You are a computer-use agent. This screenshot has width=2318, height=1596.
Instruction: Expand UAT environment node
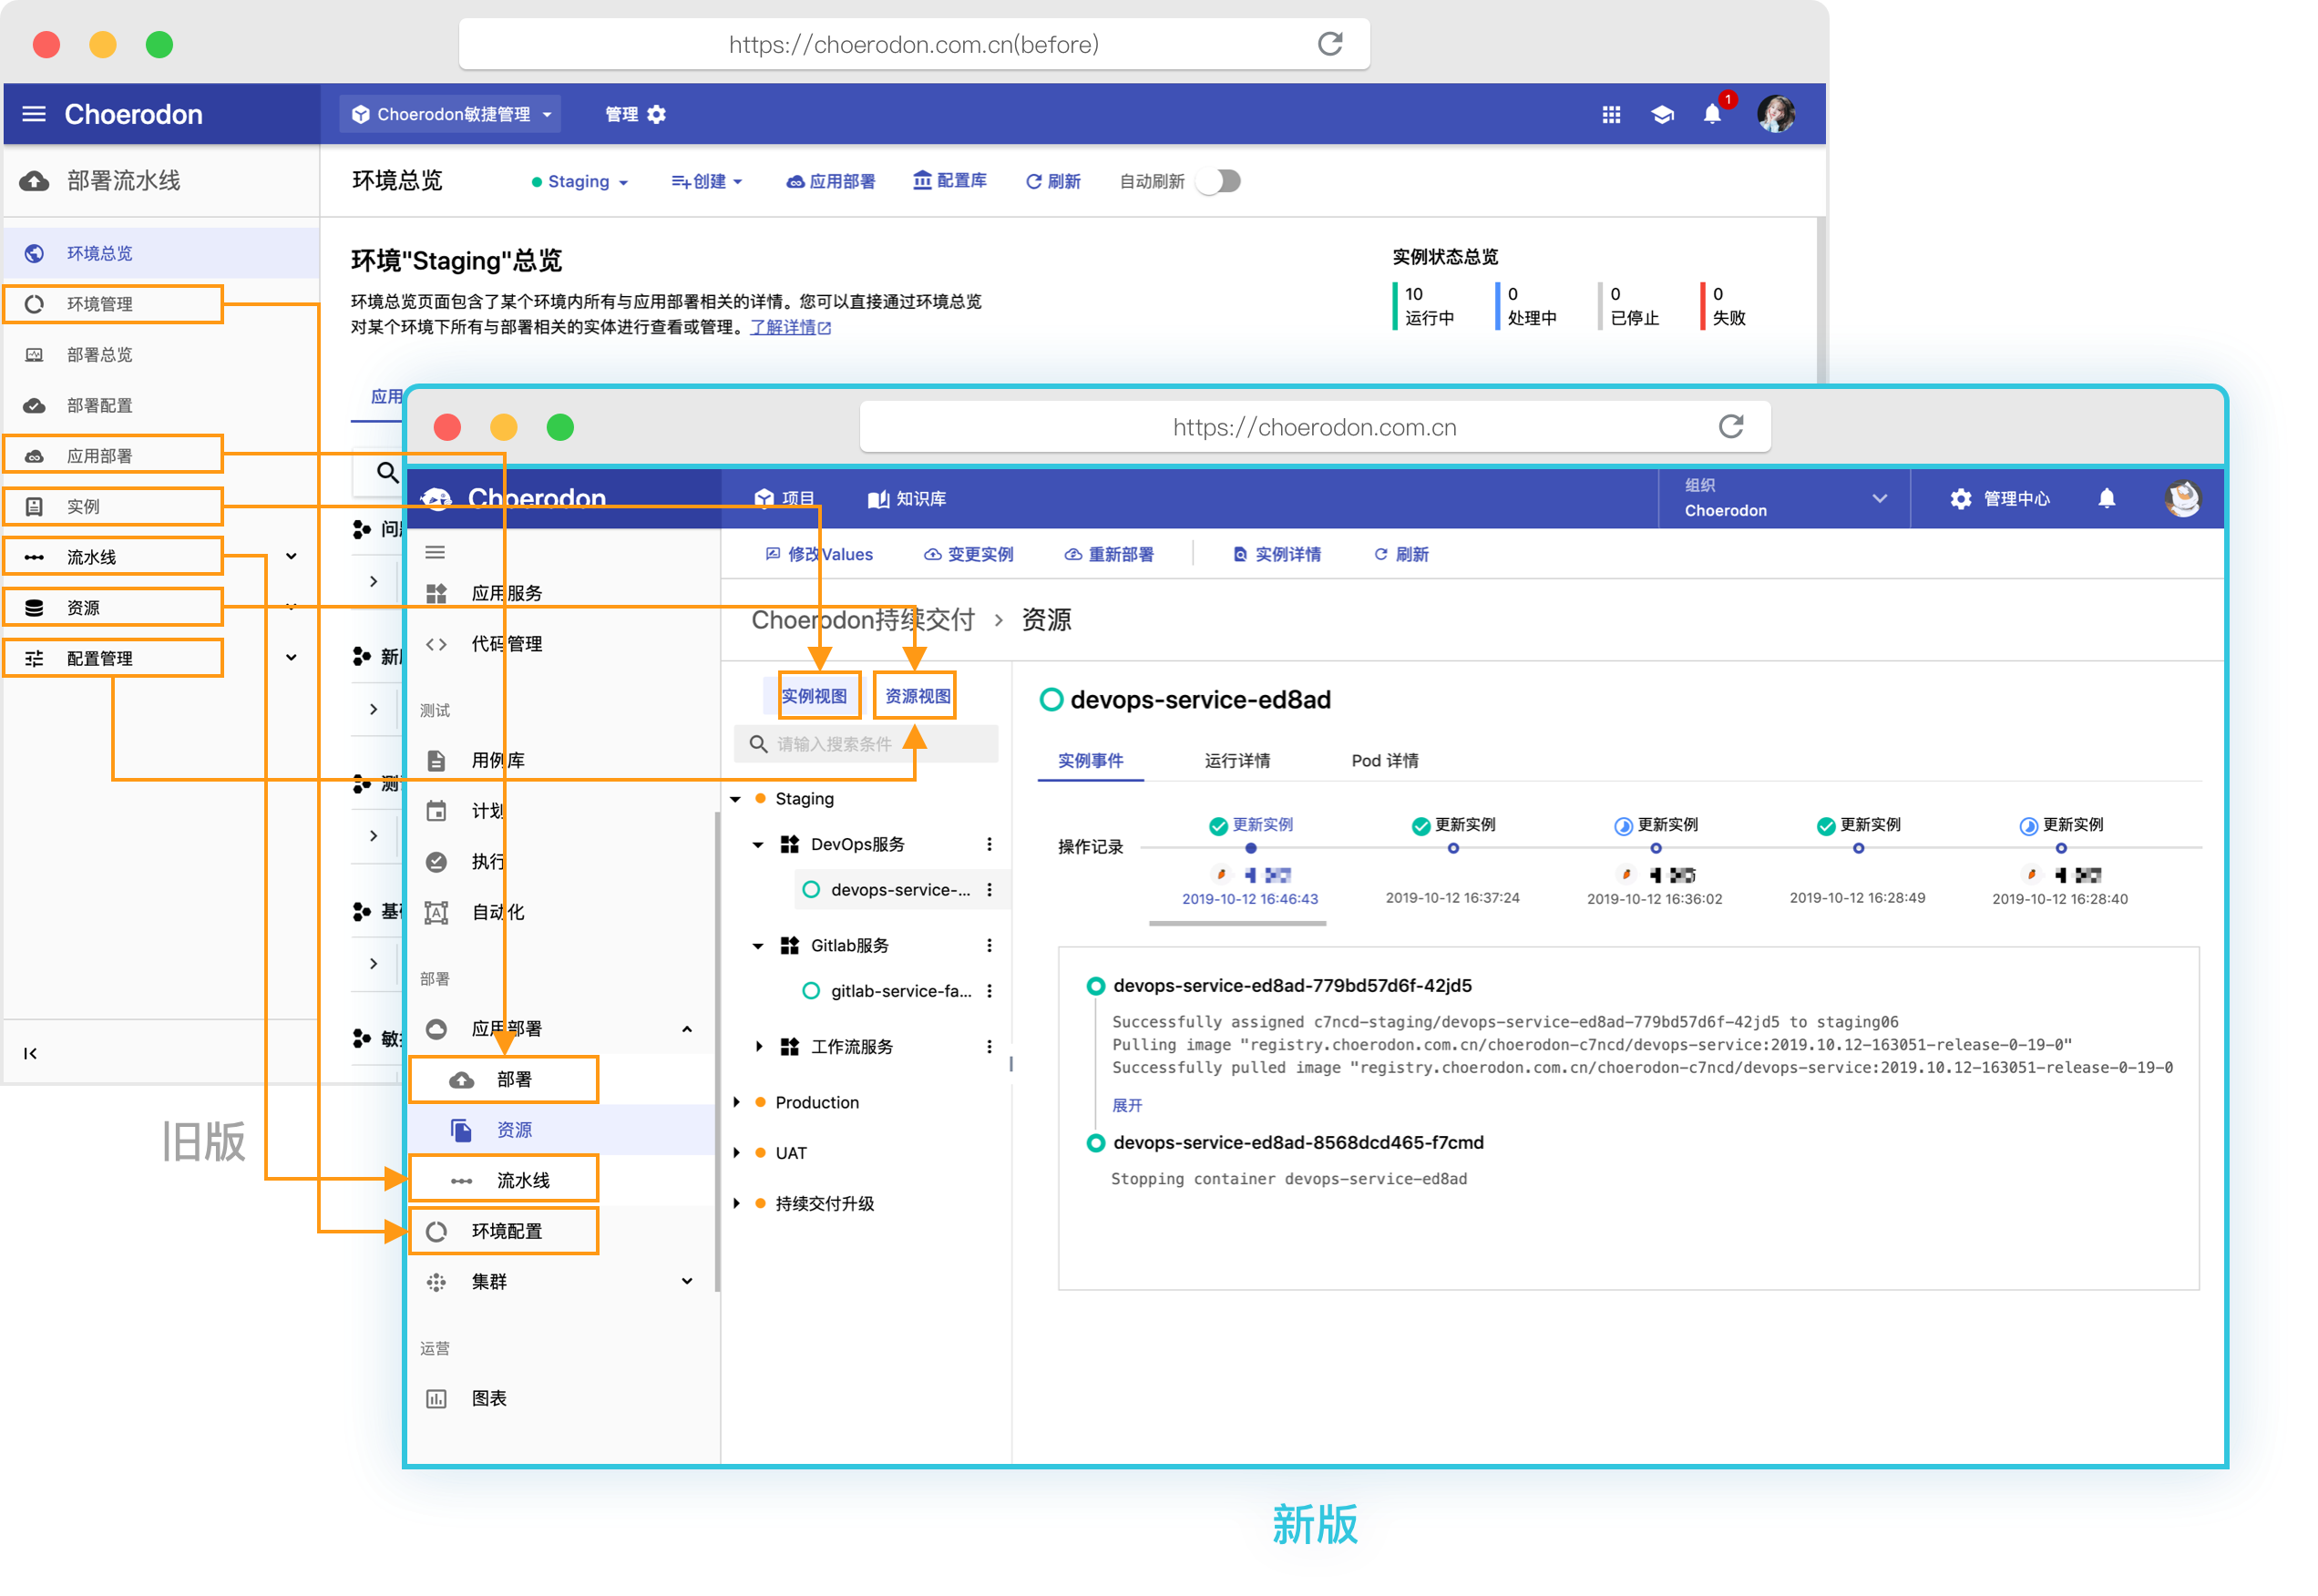pos(736,1153)
